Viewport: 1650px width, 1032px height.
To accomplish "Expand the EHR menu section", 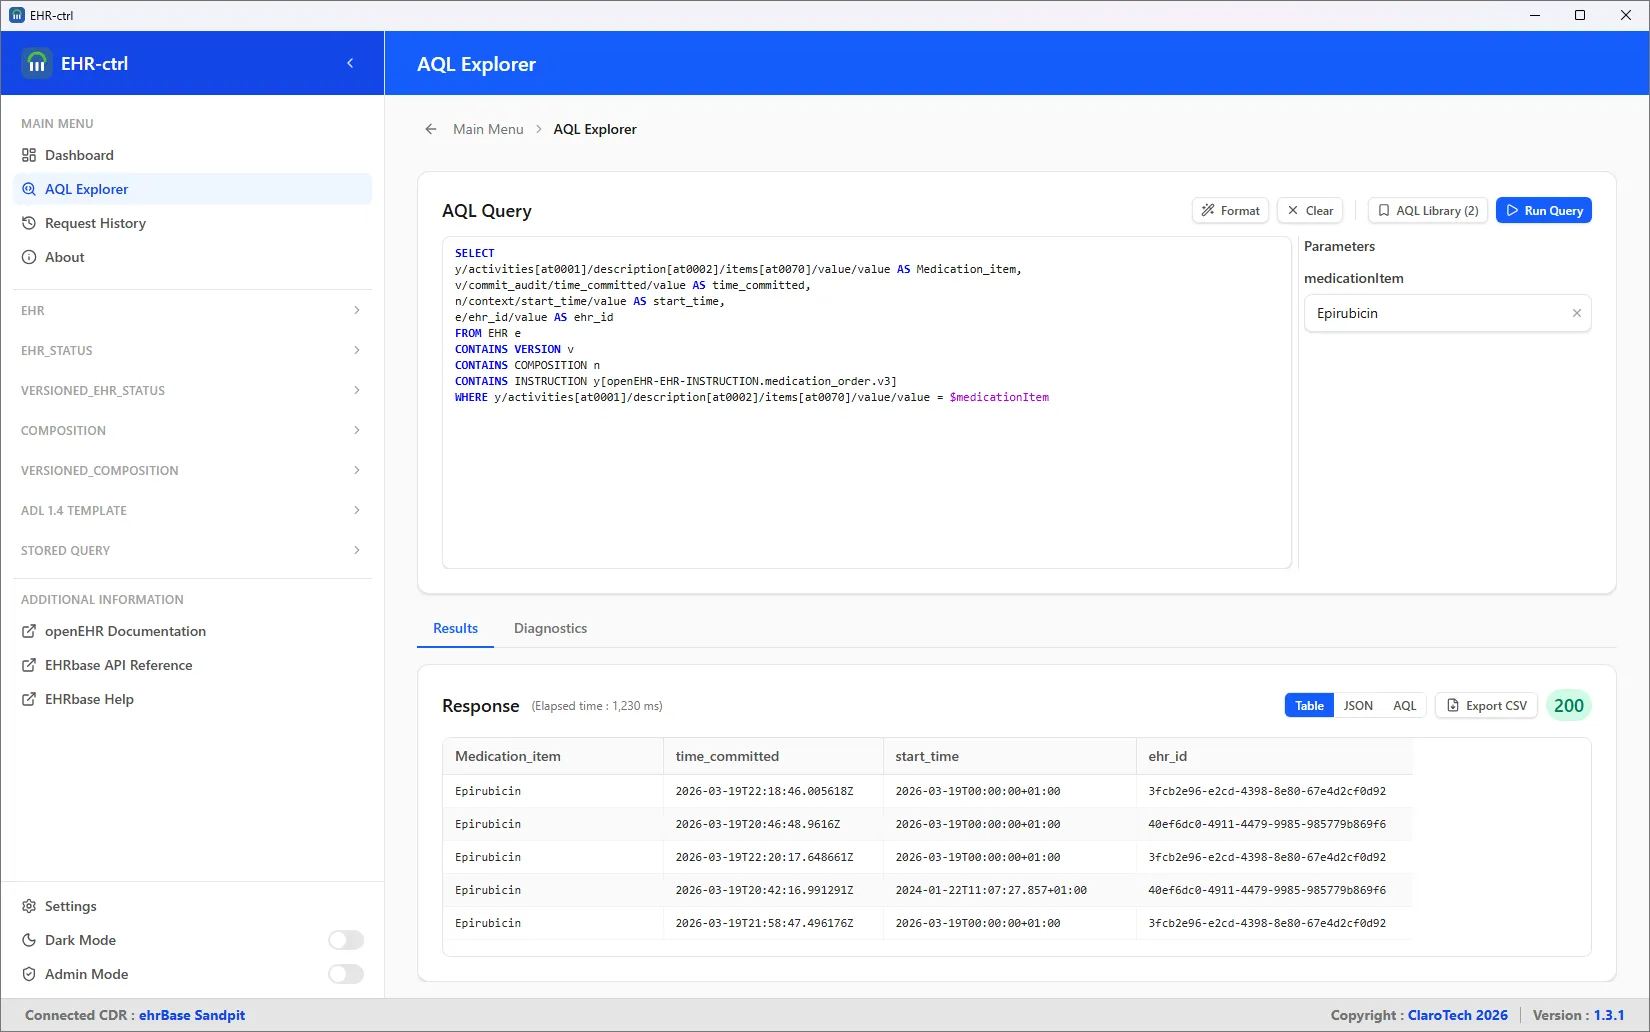I will 192,310.
